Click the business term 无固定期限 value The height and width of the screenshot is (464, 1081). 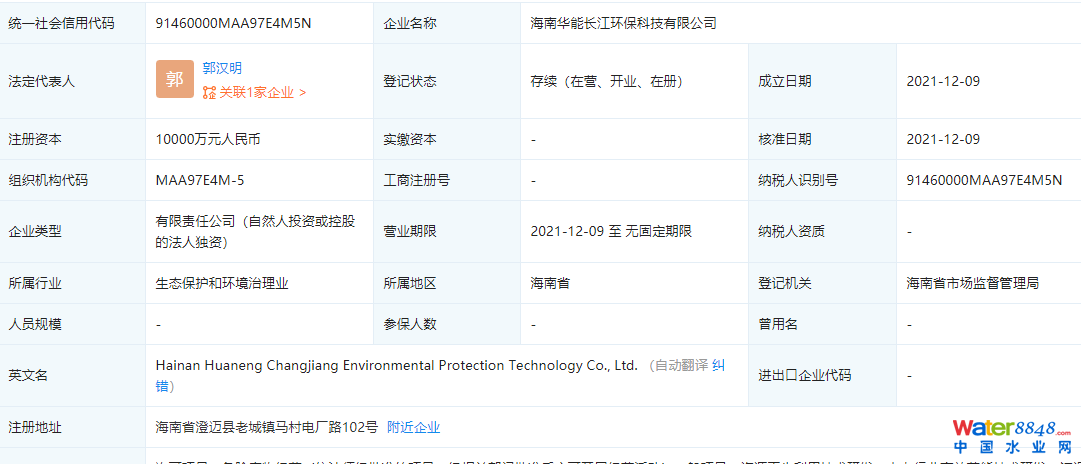click(x=658, y=231)
